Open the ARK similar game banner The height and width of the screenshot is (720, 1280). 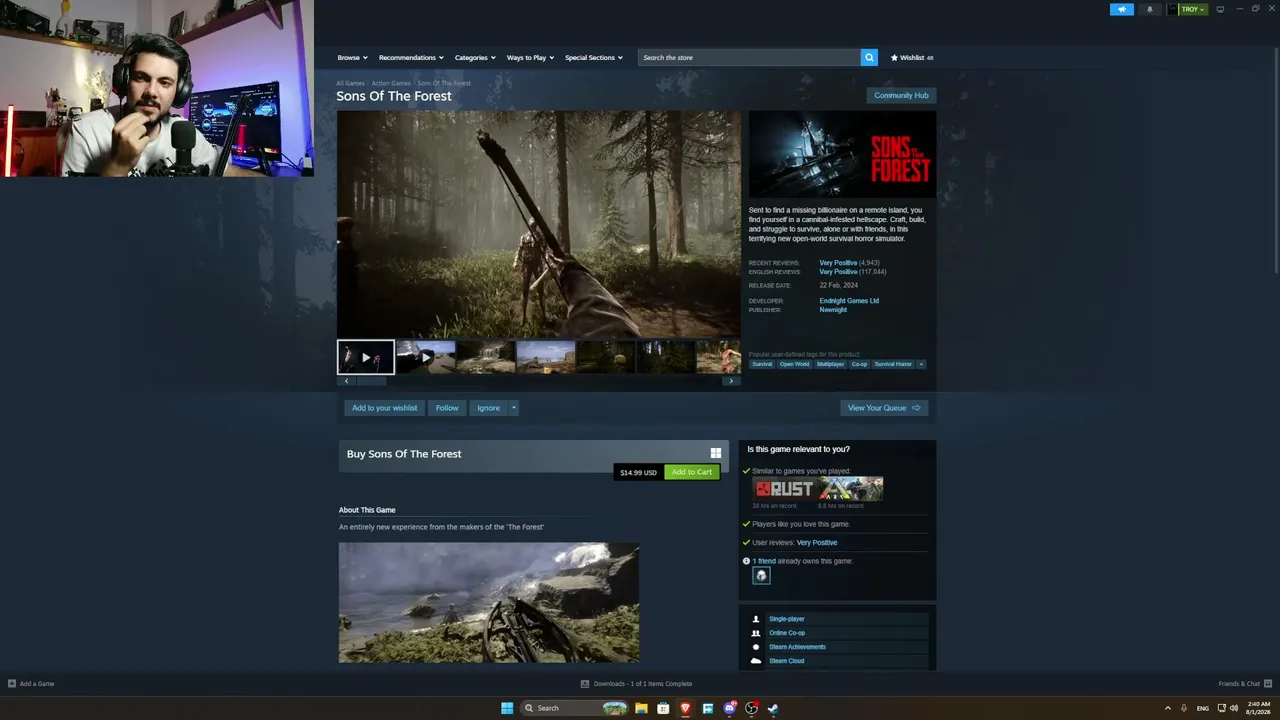[851, 489]
